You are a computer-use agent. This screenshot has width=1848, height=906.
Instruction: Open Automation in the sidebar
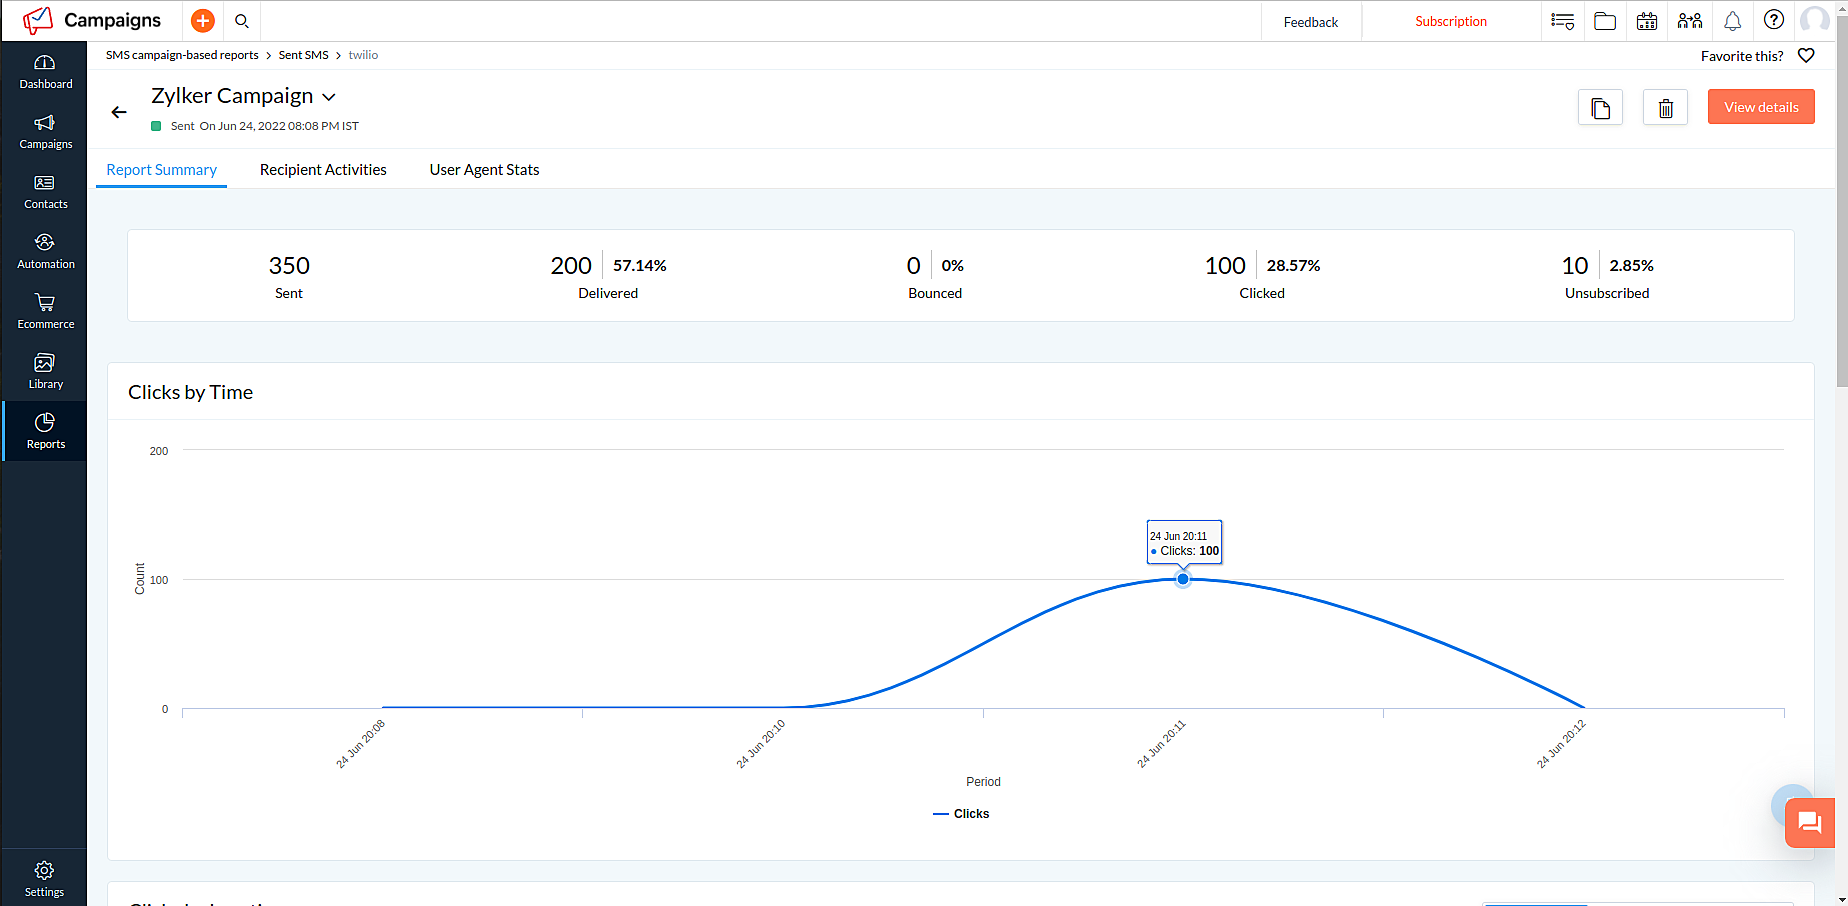45,251
